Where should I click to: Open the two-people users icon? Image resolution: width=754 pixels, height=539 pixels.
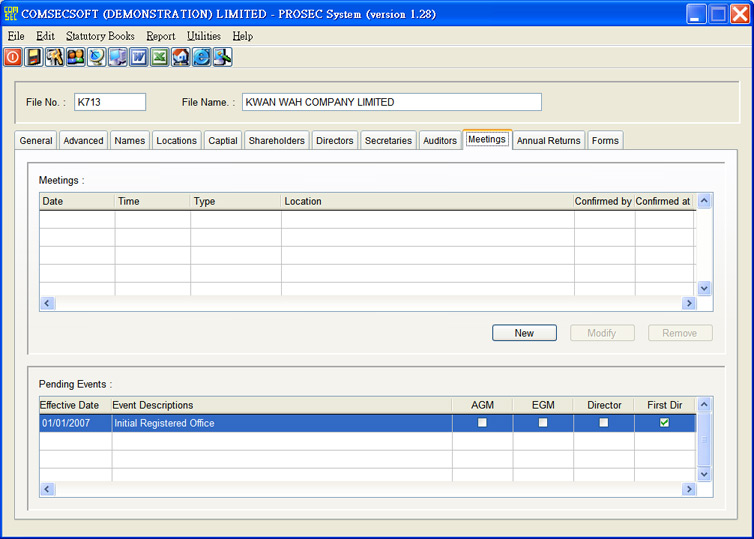75,57
